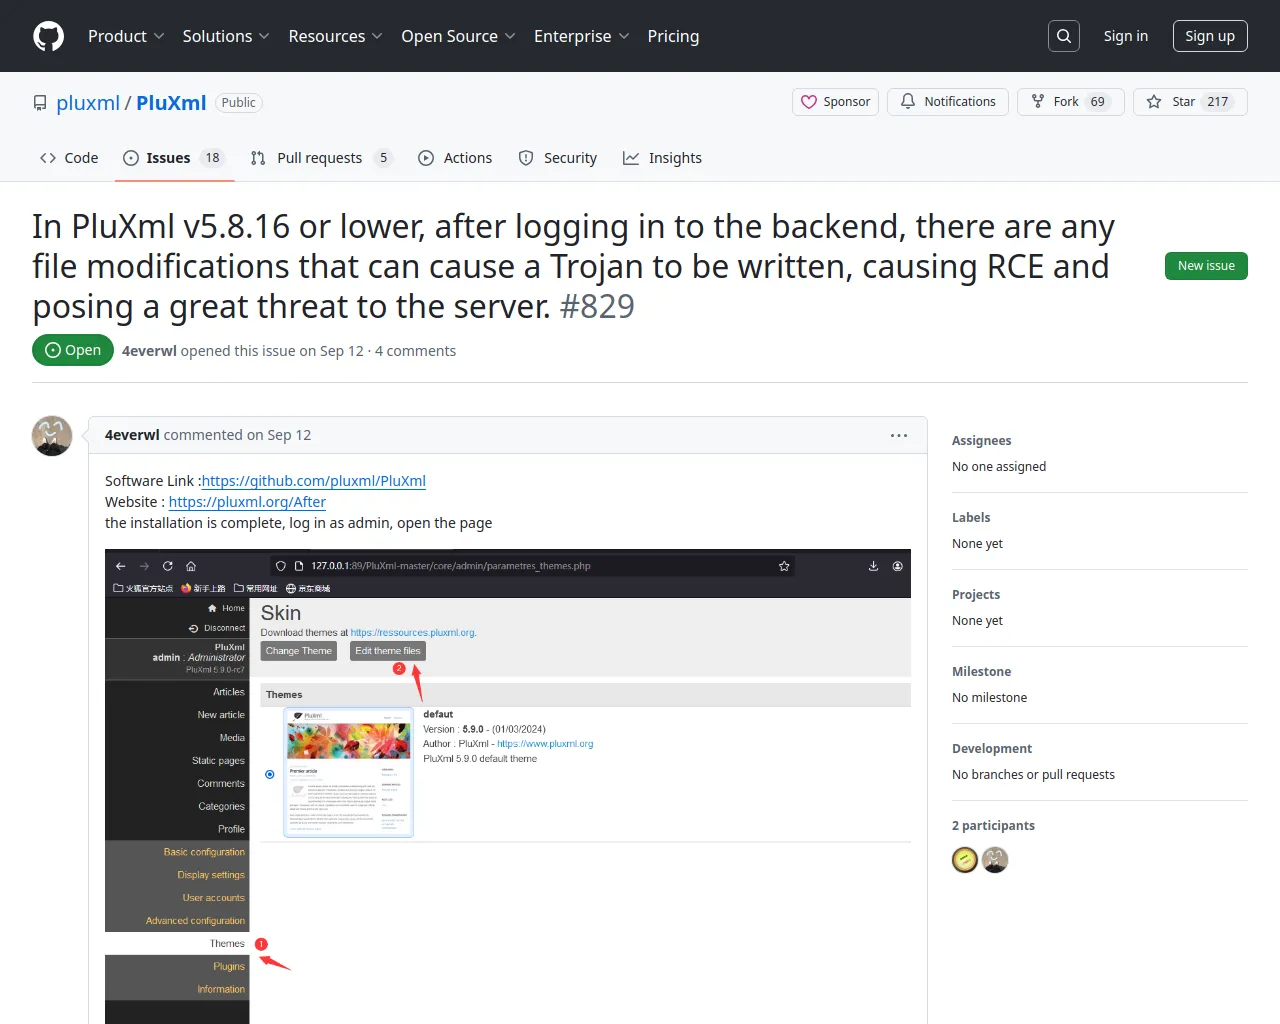
Task: Open the Actions tab
Action: coord(455,158)
